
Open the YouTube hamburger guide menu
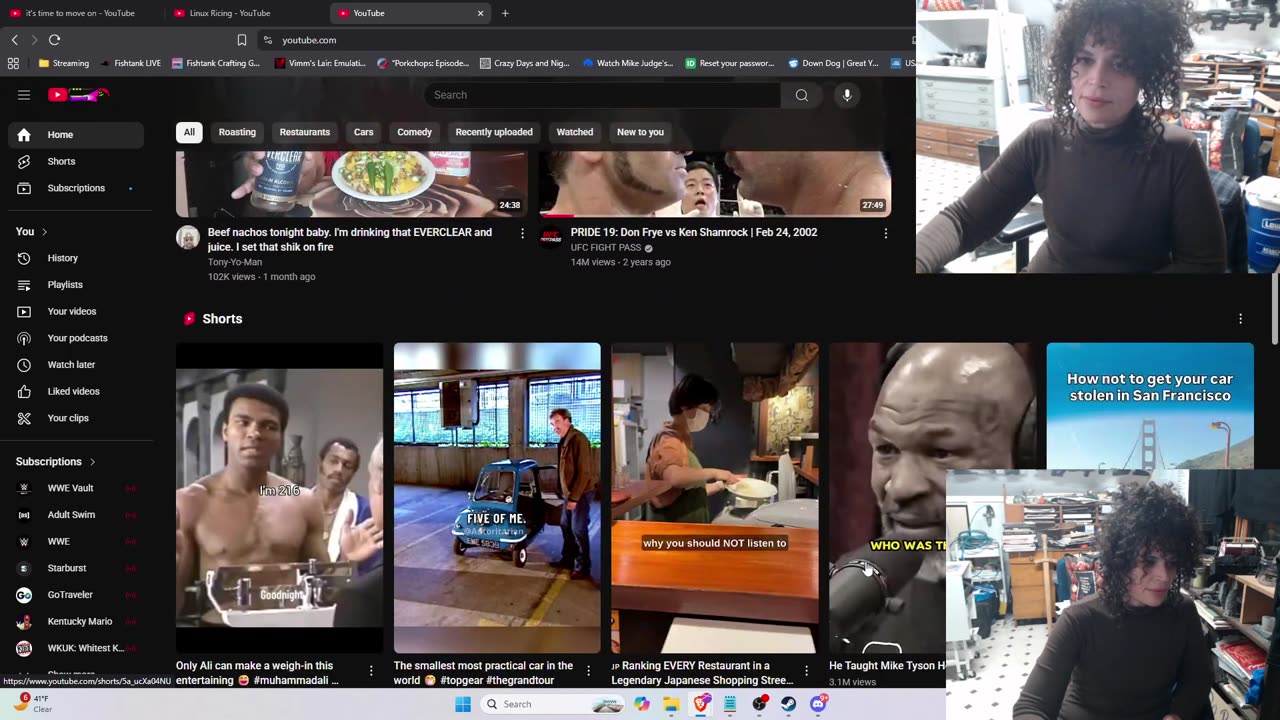click(x=24, y=95)
